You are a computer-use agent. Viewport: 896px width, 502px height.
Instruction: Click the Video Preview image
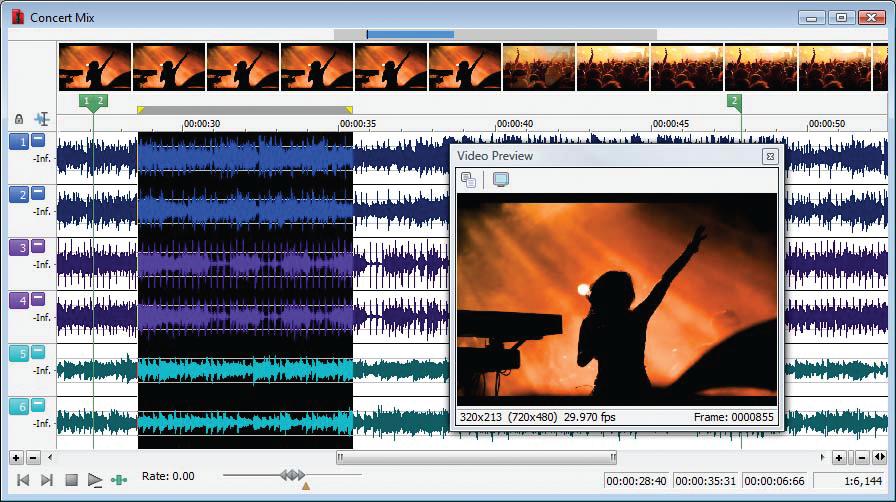617,300
